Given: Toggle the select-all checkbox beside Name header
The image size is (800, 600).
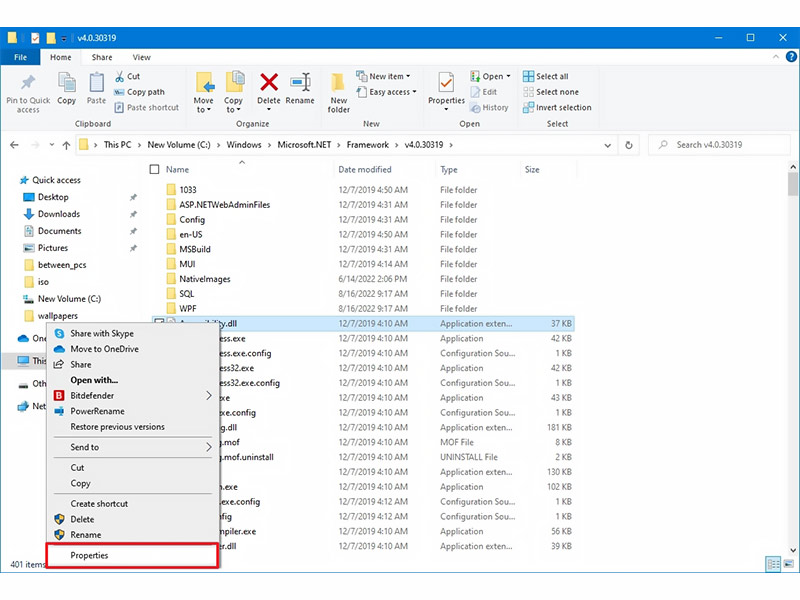Looking at the screenshot, I should tap(154, 169).
